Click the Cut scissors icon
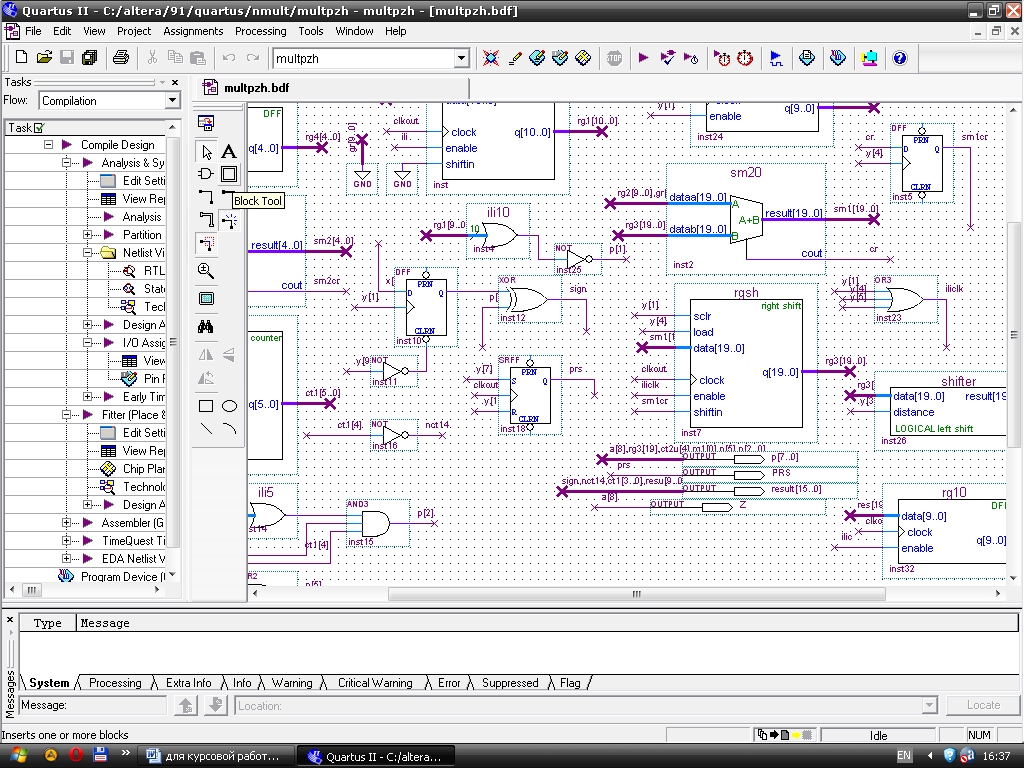Viewport: 1024px width, 768px height. pos(152,57)
